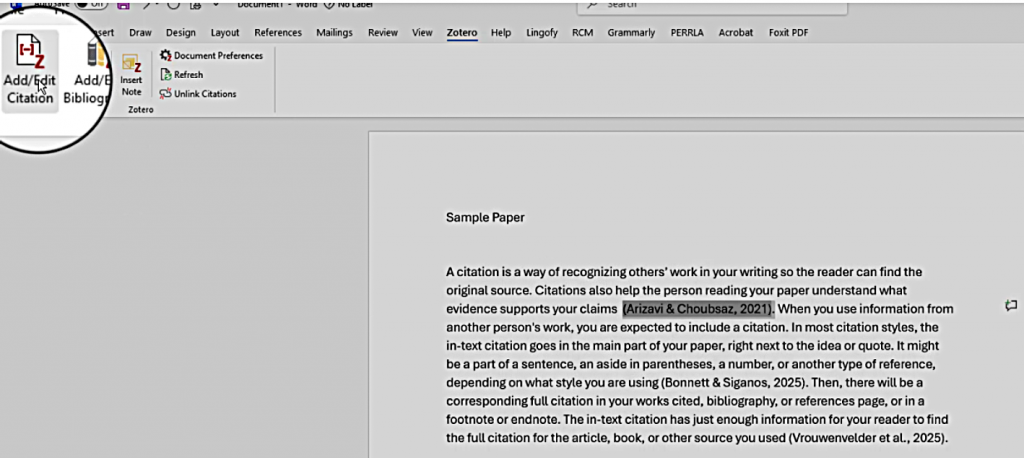Select the Grammarly tab

[629, 33]
